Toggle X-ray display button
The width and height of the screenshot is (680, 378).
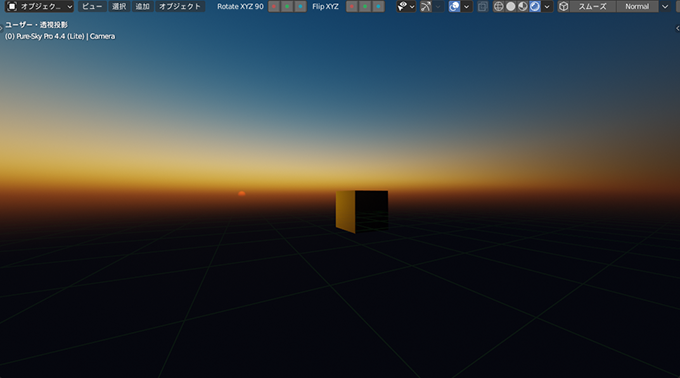[x=483, y=7]
